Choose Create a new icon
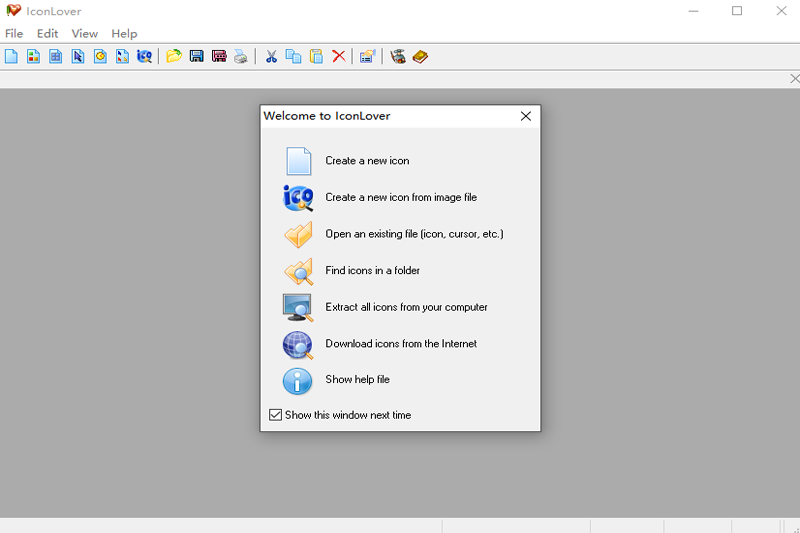This screenshot has height=533, width=800. click(x=367, y=161)
